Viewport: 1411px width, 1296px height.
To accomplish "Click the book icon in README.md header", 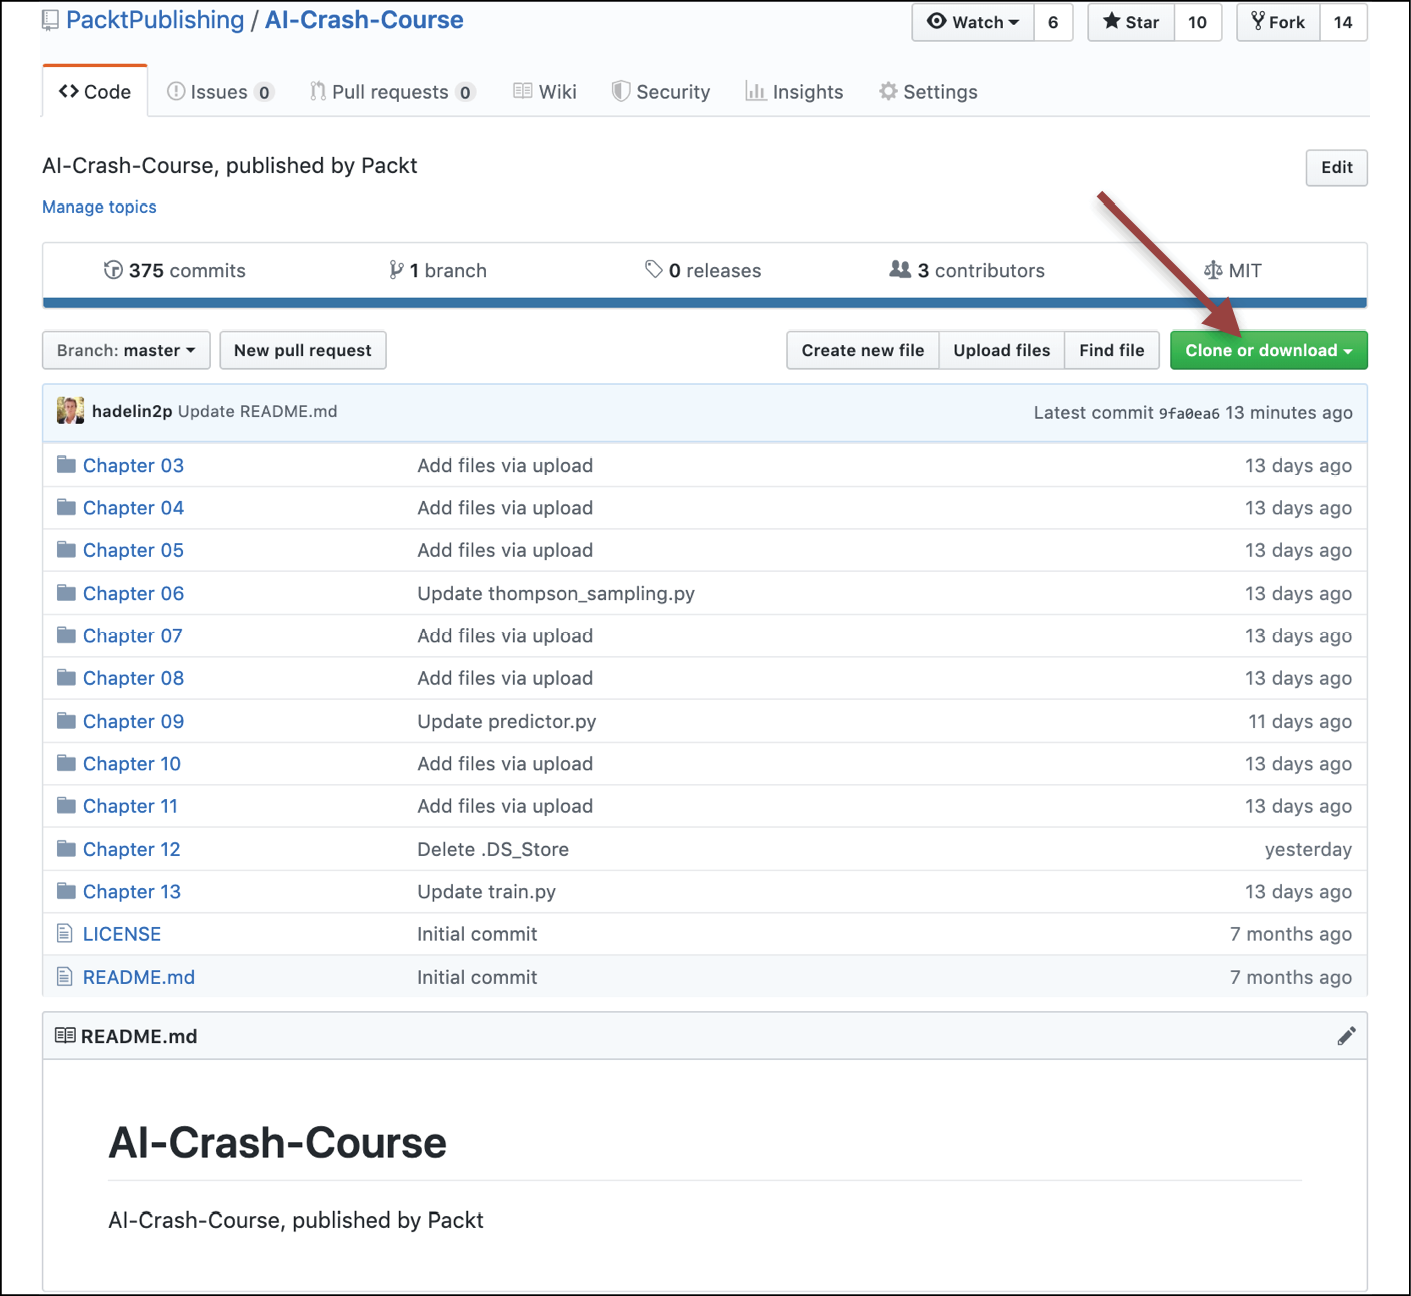I will pyautogui.click(x=65, y=1036).
